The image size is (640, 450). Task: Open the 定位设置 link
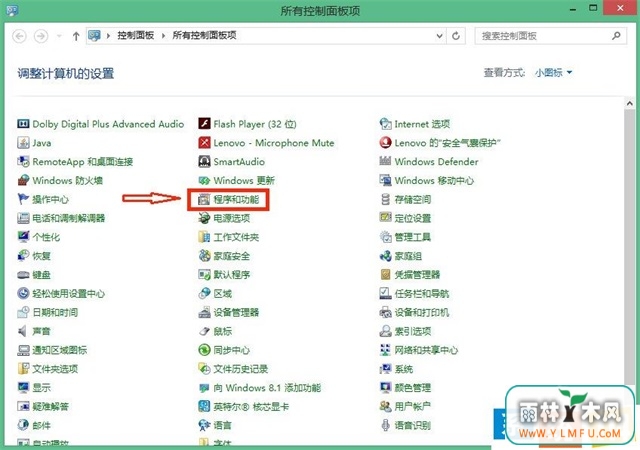tap(413, 218)
